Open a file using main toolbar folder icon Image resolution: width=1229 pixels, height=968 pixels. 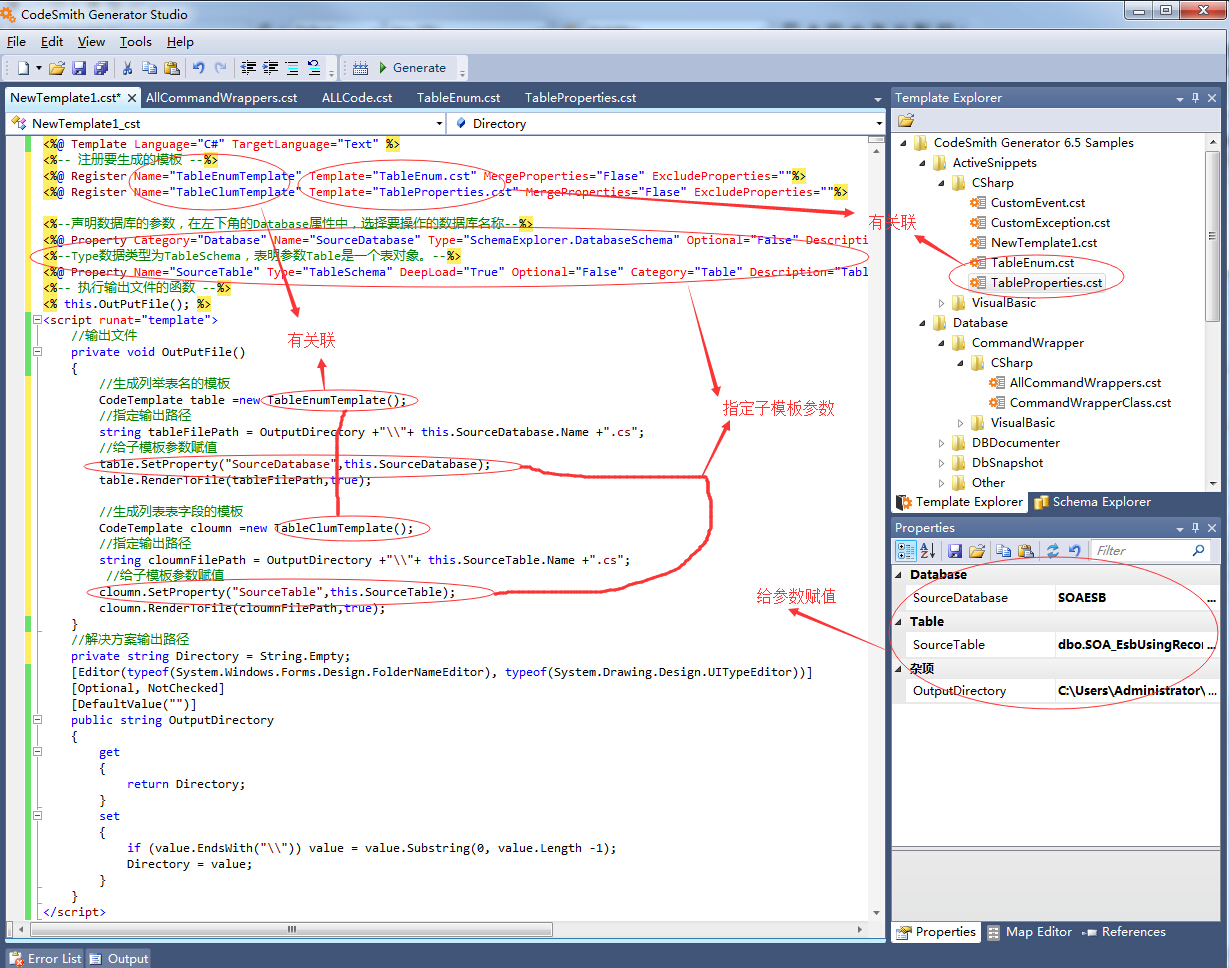pyautogui.click(x=57, y=68)
